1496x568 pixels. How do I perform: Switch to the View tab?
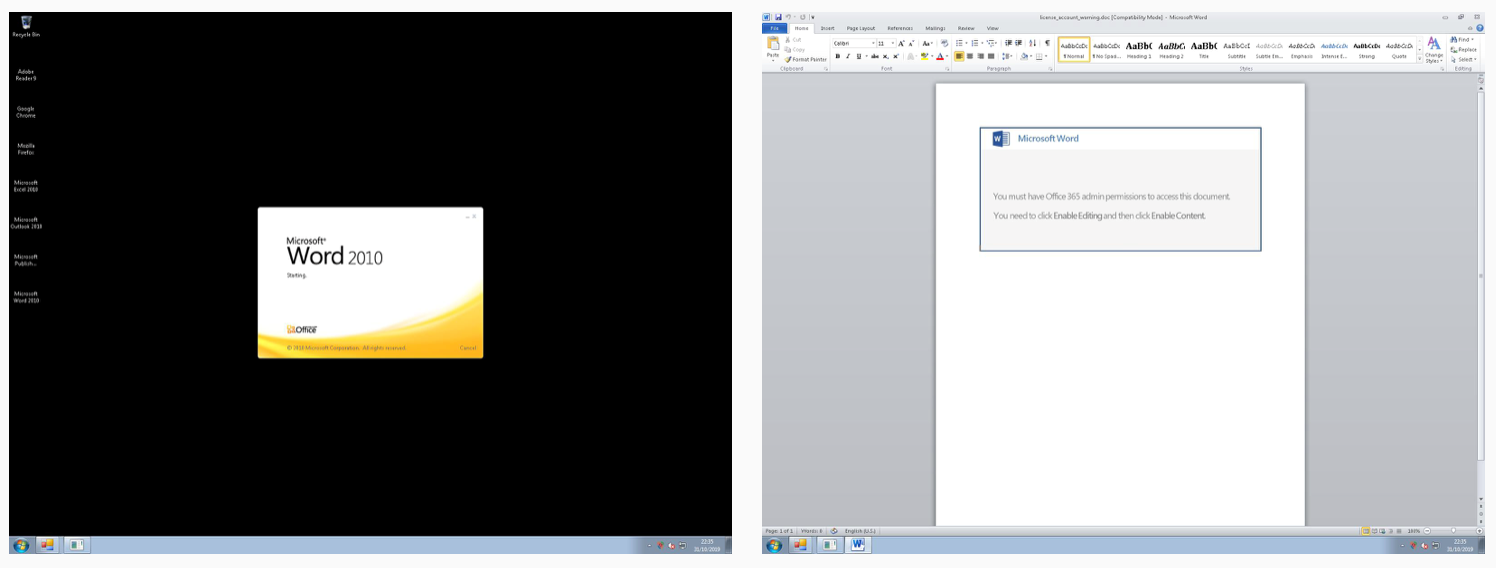click(x=992, y=28)
